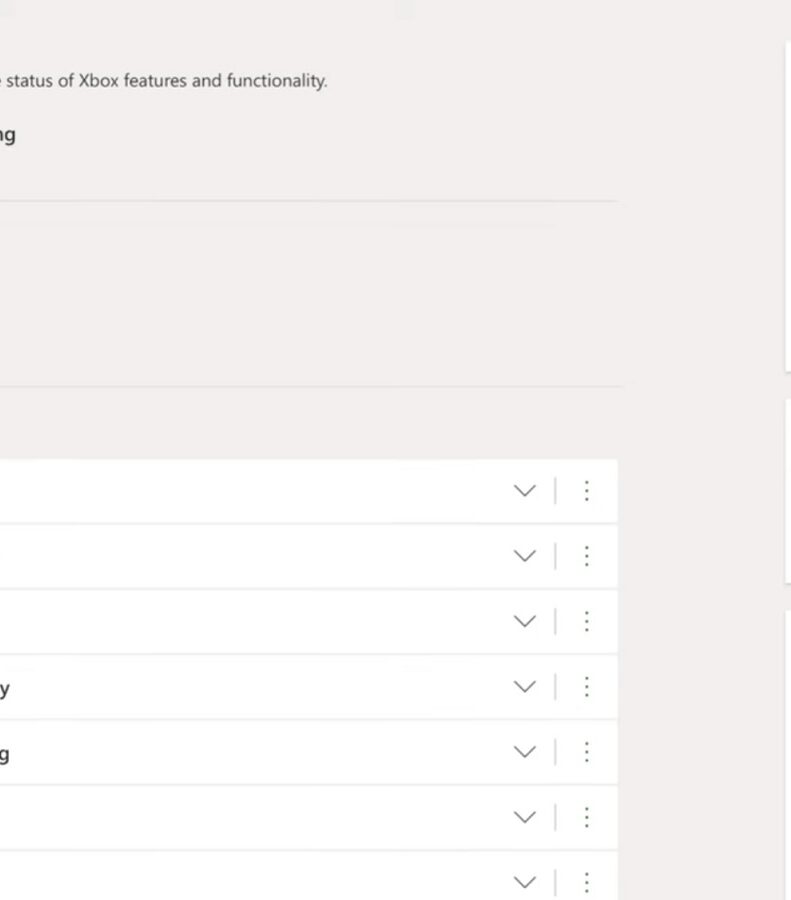Open the three-dot menu on the second row
Screen dimensions: 791x900
click(586, 556)
